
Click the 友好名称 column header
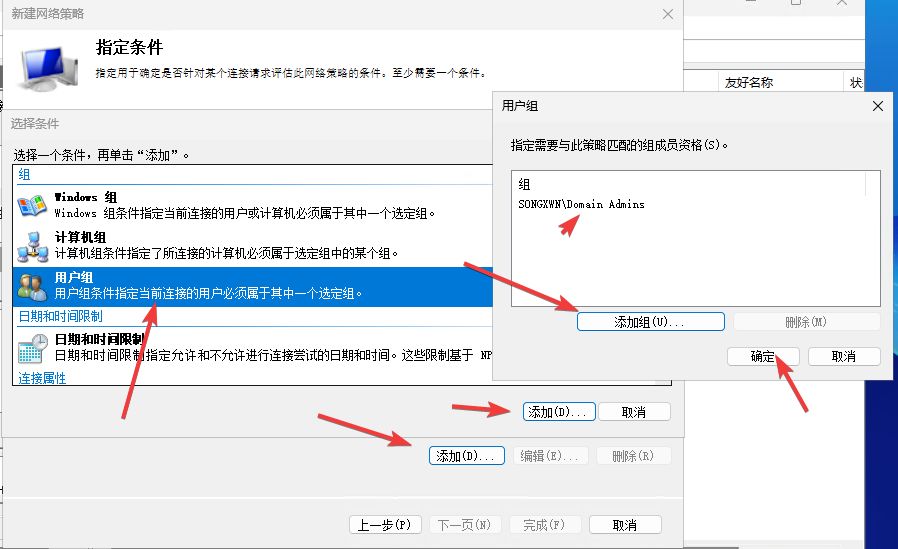pyautogui.click(x=749, y=83)
